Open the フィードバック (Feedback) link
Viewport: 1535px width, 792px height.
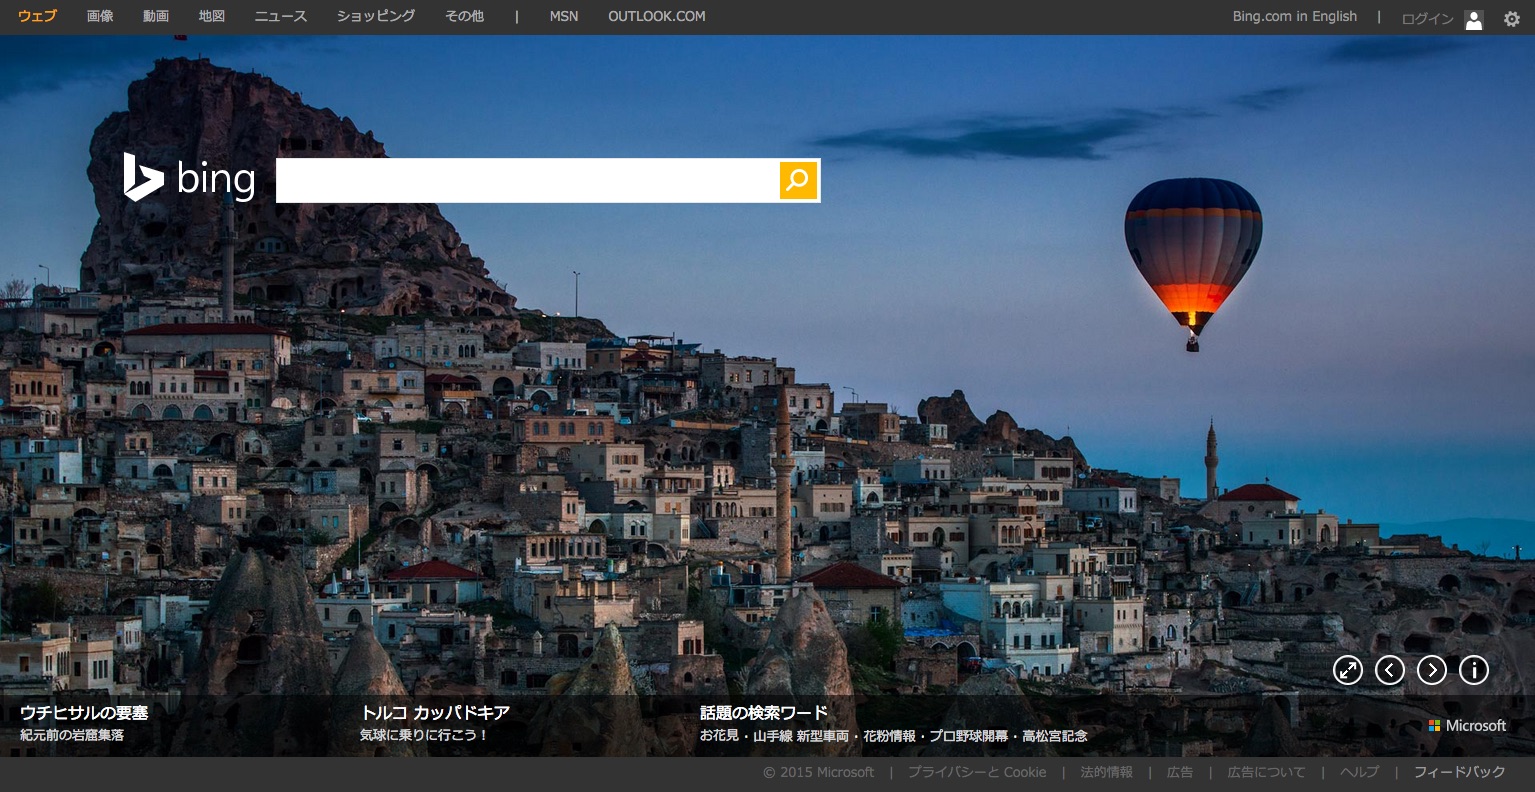(1459, 772)
